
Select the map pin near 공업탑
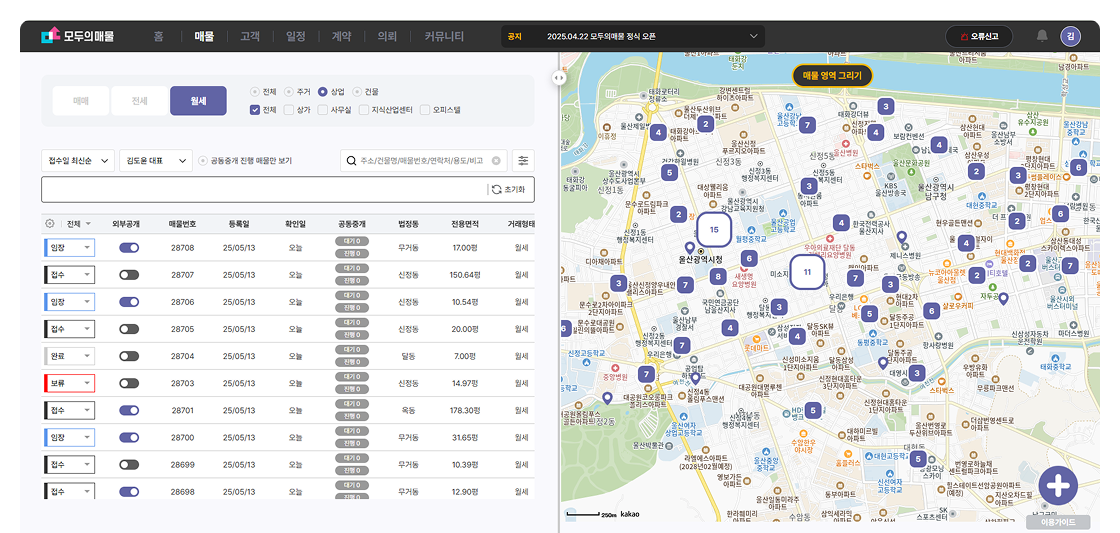(x=695, y=378)
